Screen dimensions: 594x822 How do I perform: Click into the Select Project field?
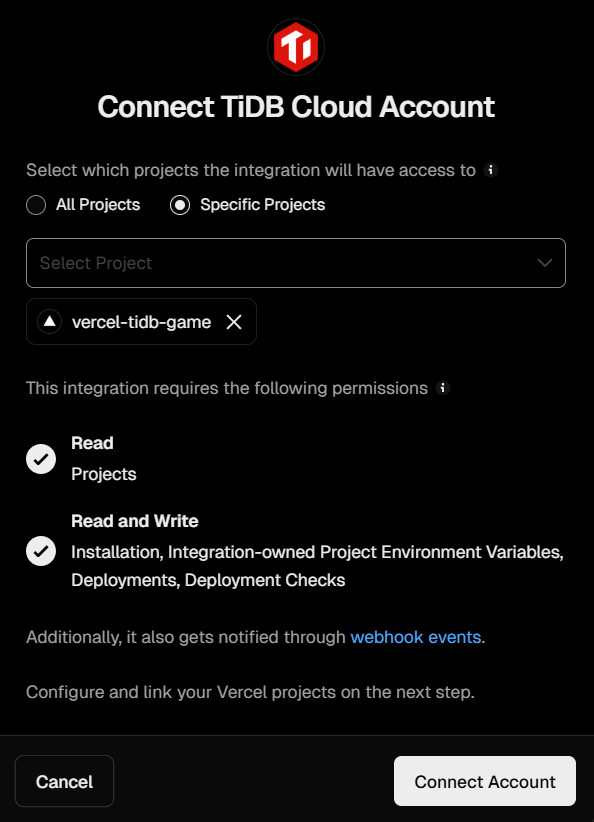[x=296, y=263]
